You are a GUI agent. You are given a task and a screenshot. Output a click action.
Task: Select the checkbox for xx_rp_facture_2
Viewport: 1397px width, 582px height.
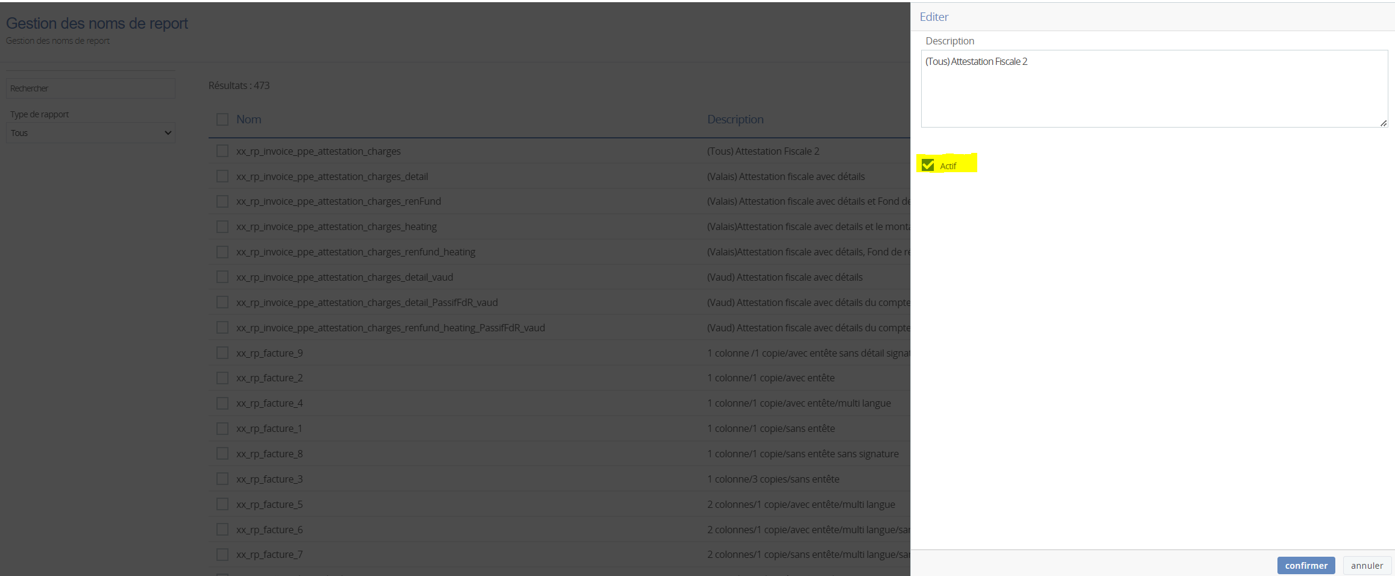tap(222, 378)
